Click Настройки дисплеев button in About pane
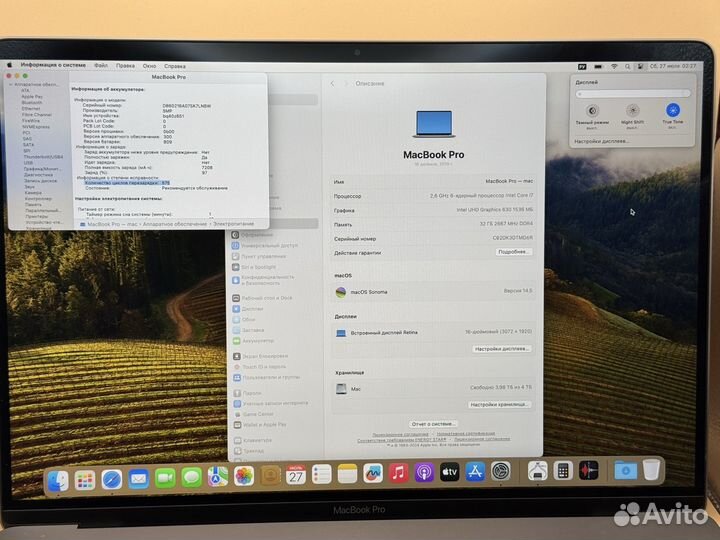Image resolution: width=720 pixels, height=540 pixels. pyautogui.click(x=502, y=349)
